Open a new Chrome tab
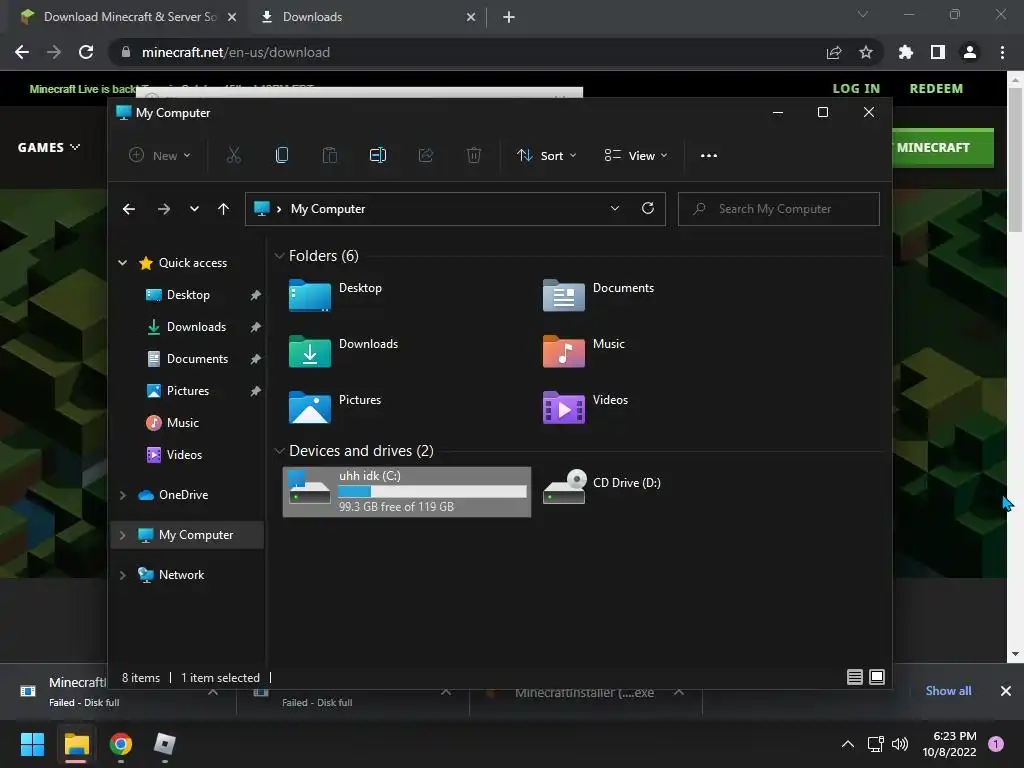The width and height of the screenshot is (1024, 768). click(509, 17)
